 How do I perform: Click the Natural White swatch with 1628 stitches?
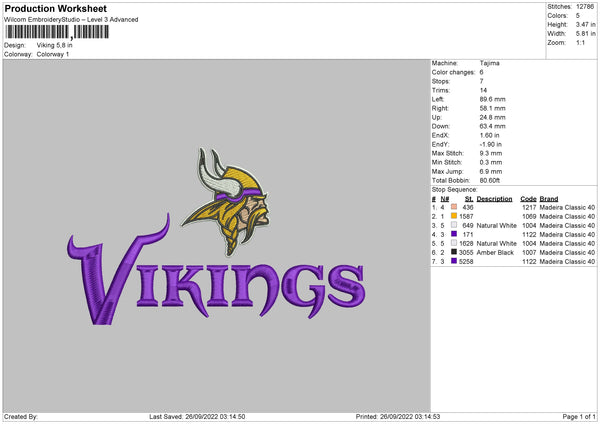(454, 242)
